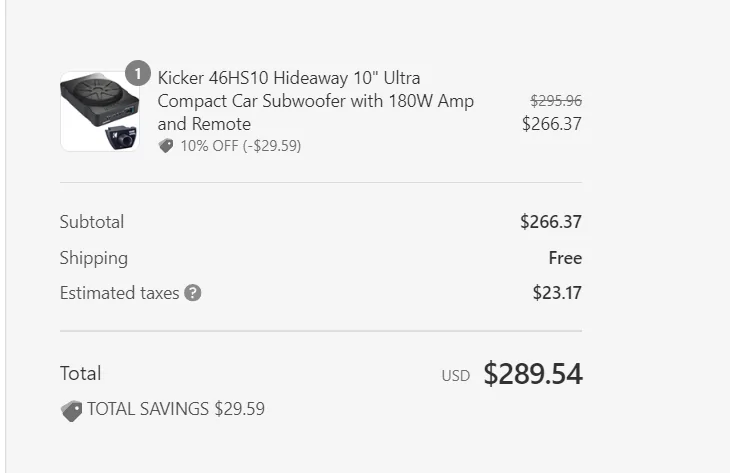This screenshot has width=730, height=473.
Task: Click the Total label
Action: click(x=81, y=374)
